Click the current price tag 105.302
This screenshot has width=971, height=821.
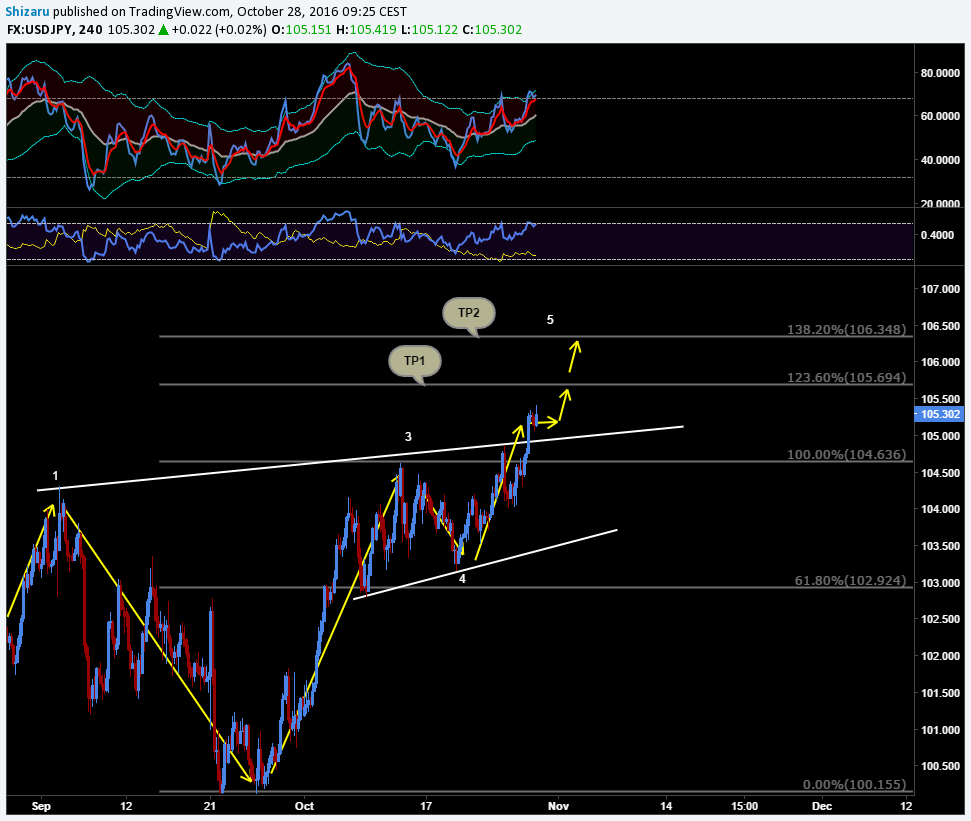coord(940,414)
